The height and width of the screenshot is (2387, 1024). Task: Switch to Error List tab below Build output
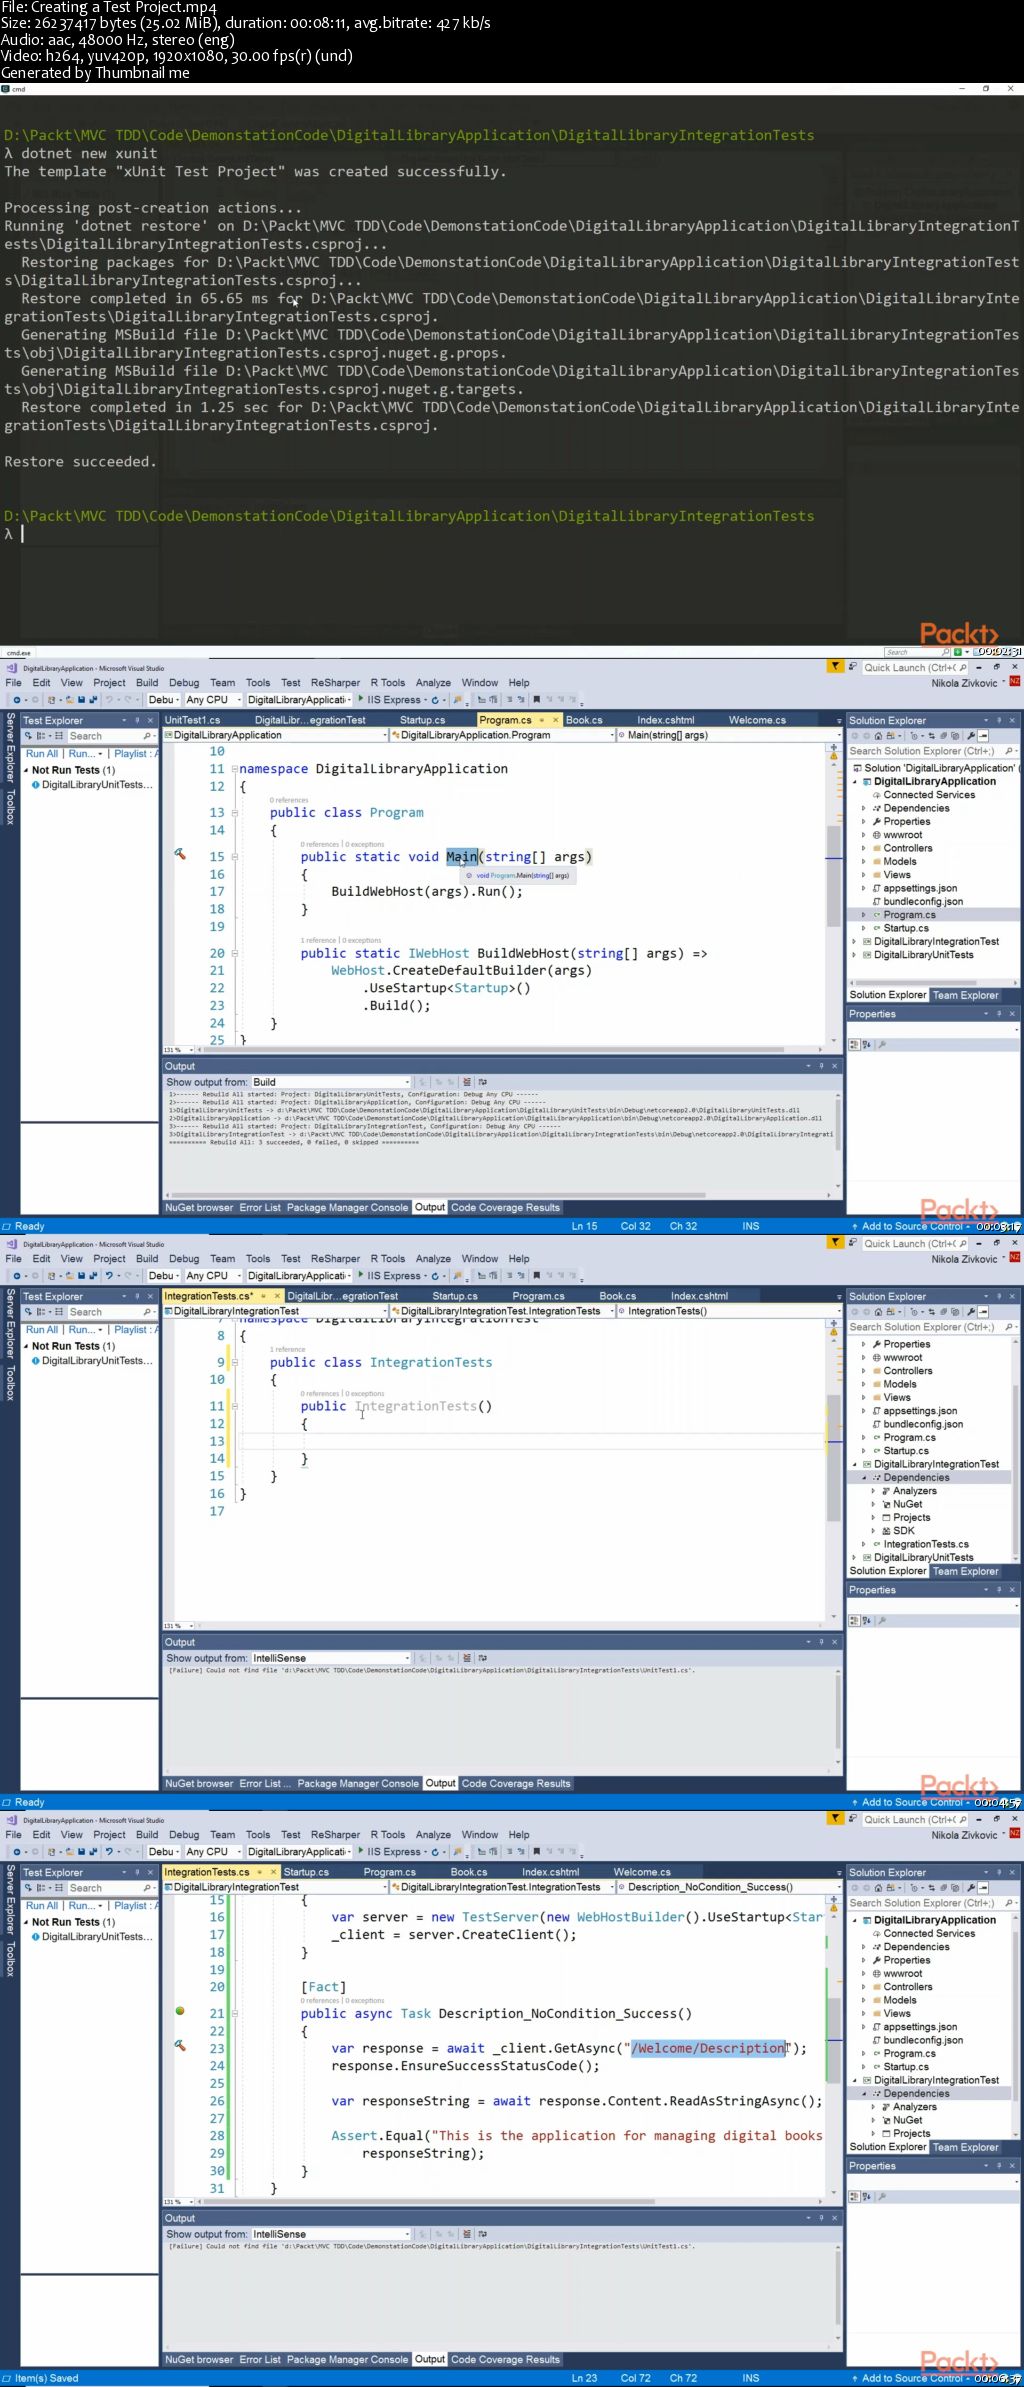(260, 1208)
